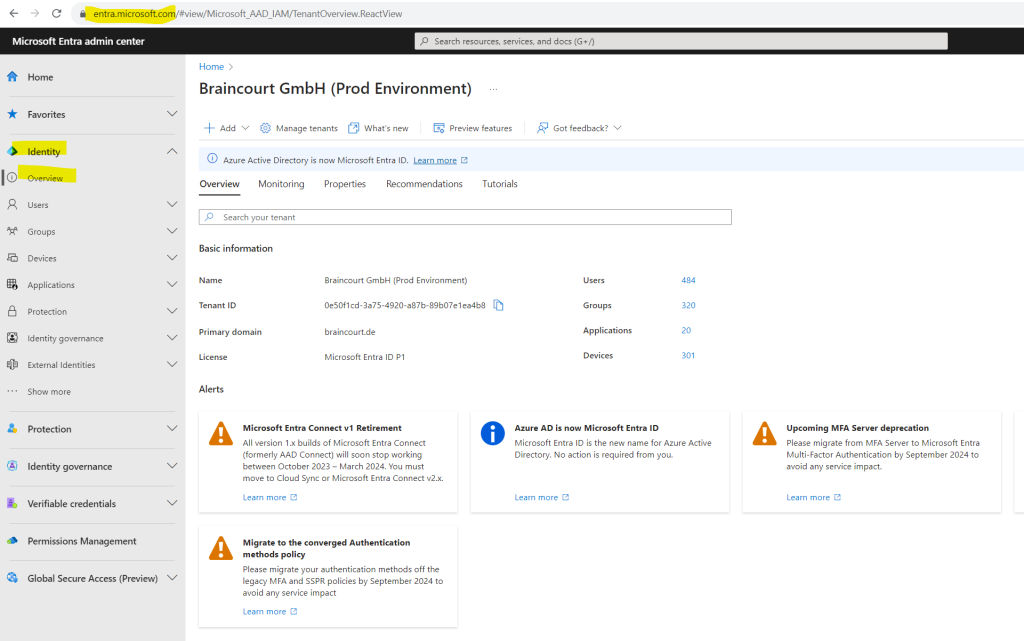This screenshot has height=641, width=1024.
Task: Click the braincourt.de primary domain text
Action: [349, 332]
